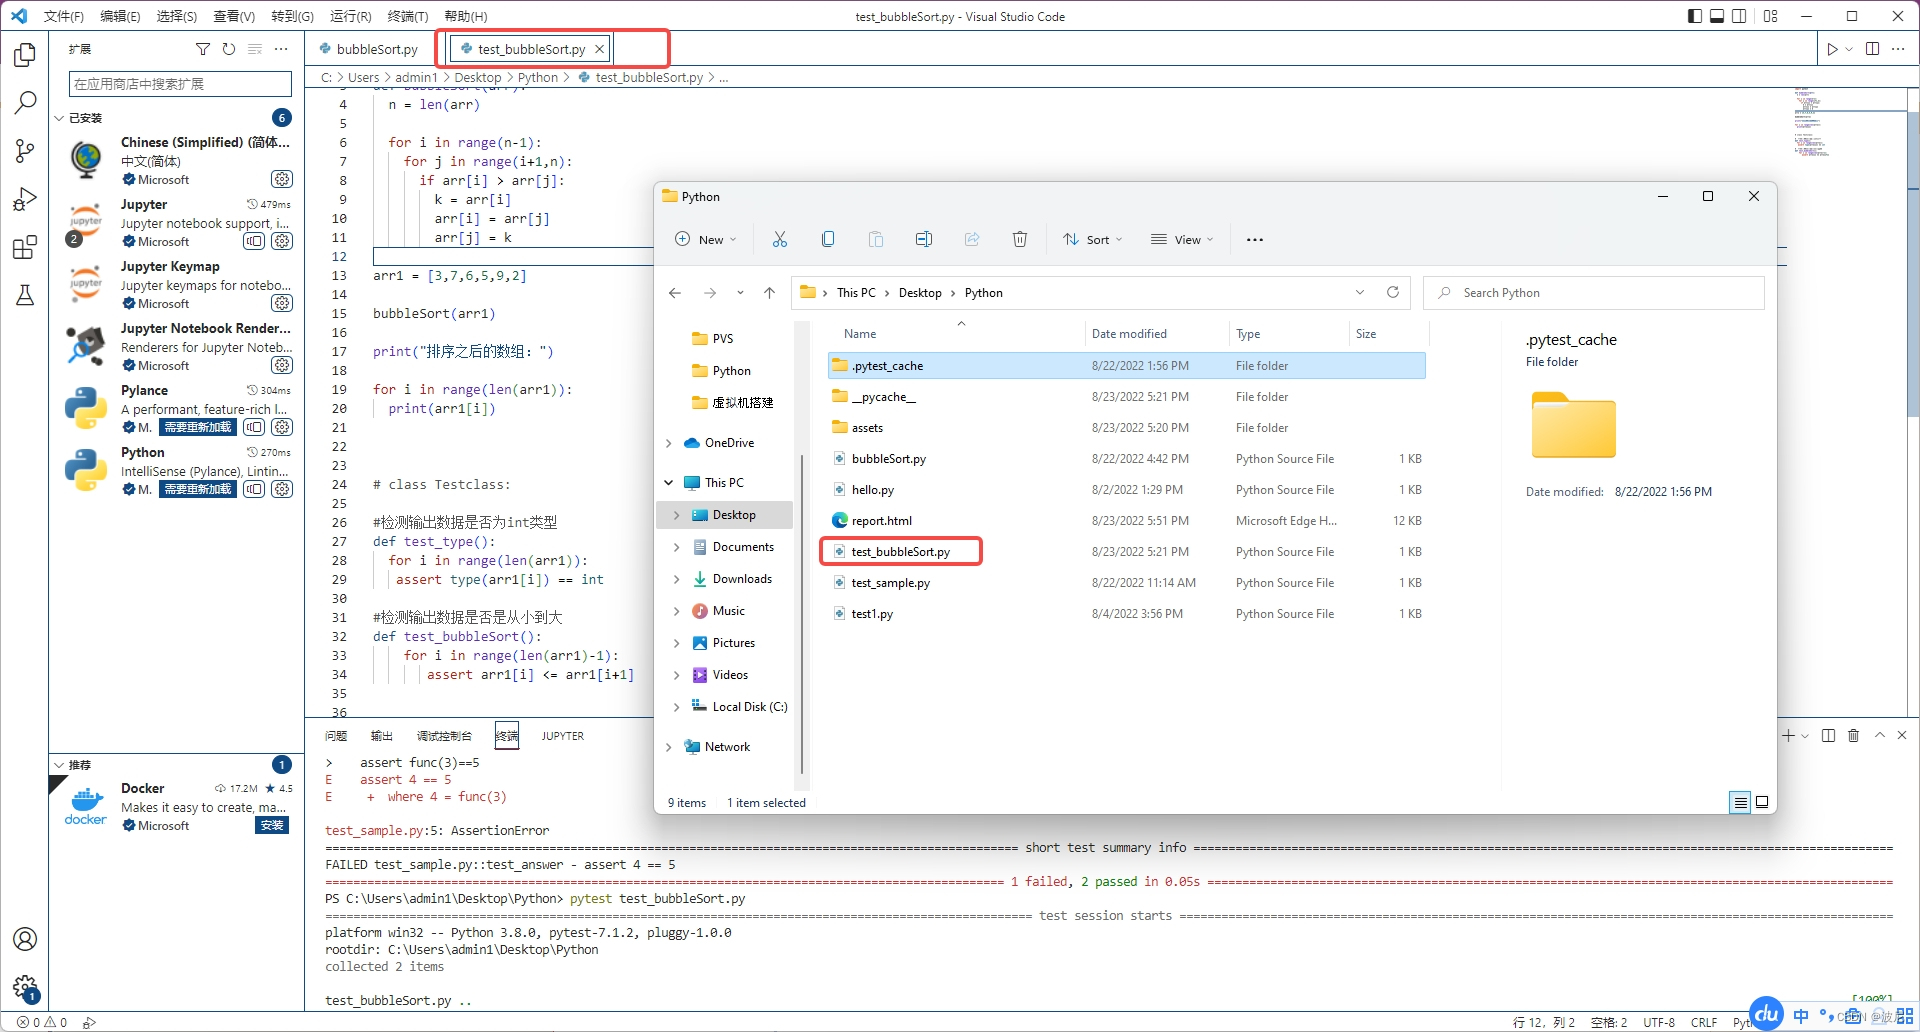Open gear settings for Chinese language pack extension
Screen dimensions: 1920x1032
click(x=282, y=179)
